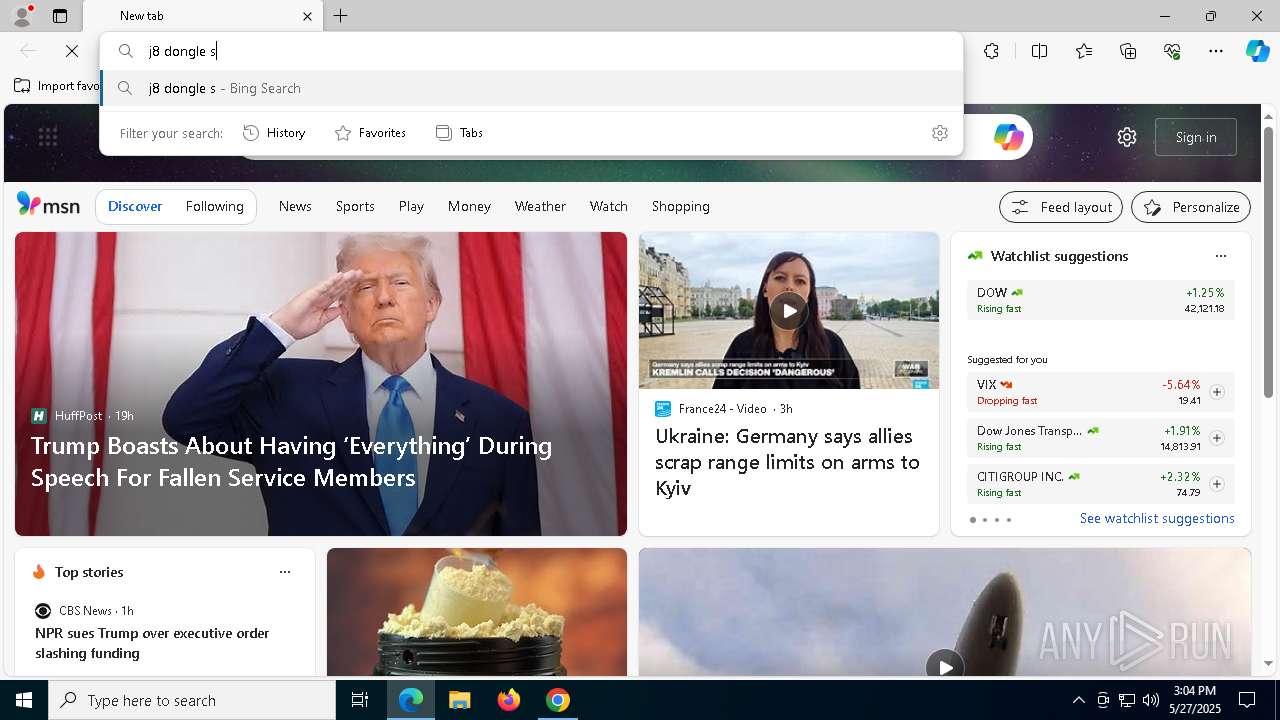The image size is (1280, 720).
Task: Launch Chrome from taskbar
Action: (x=558, y=700)
